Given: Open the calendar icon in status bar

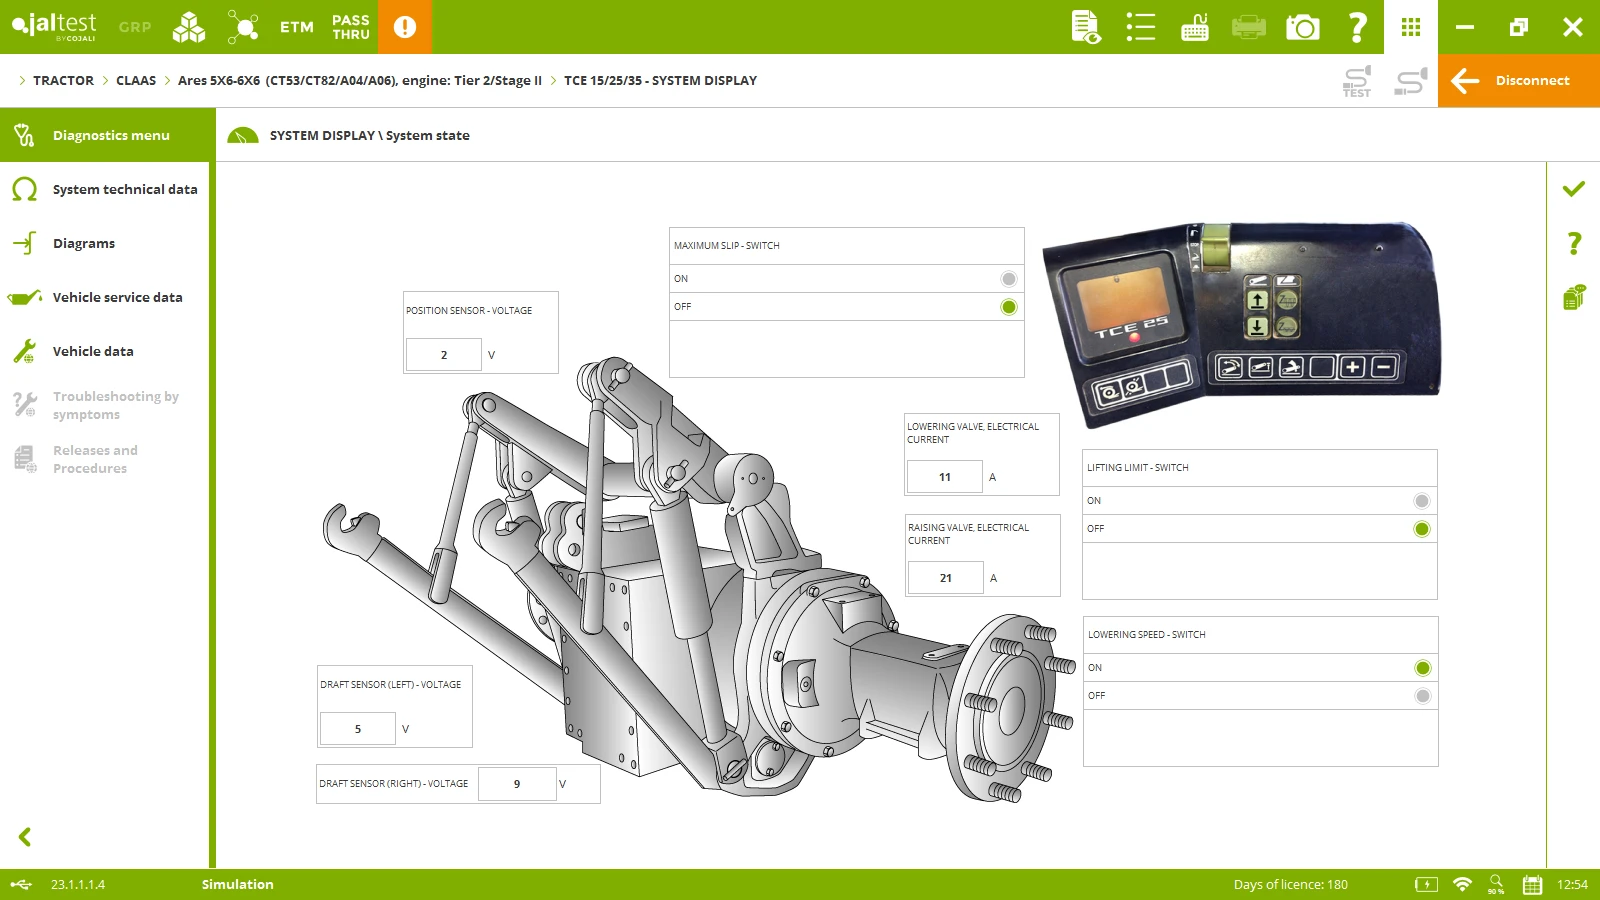Looking at the screenshot, I should pyautogui.click(x=1532, y=884).
